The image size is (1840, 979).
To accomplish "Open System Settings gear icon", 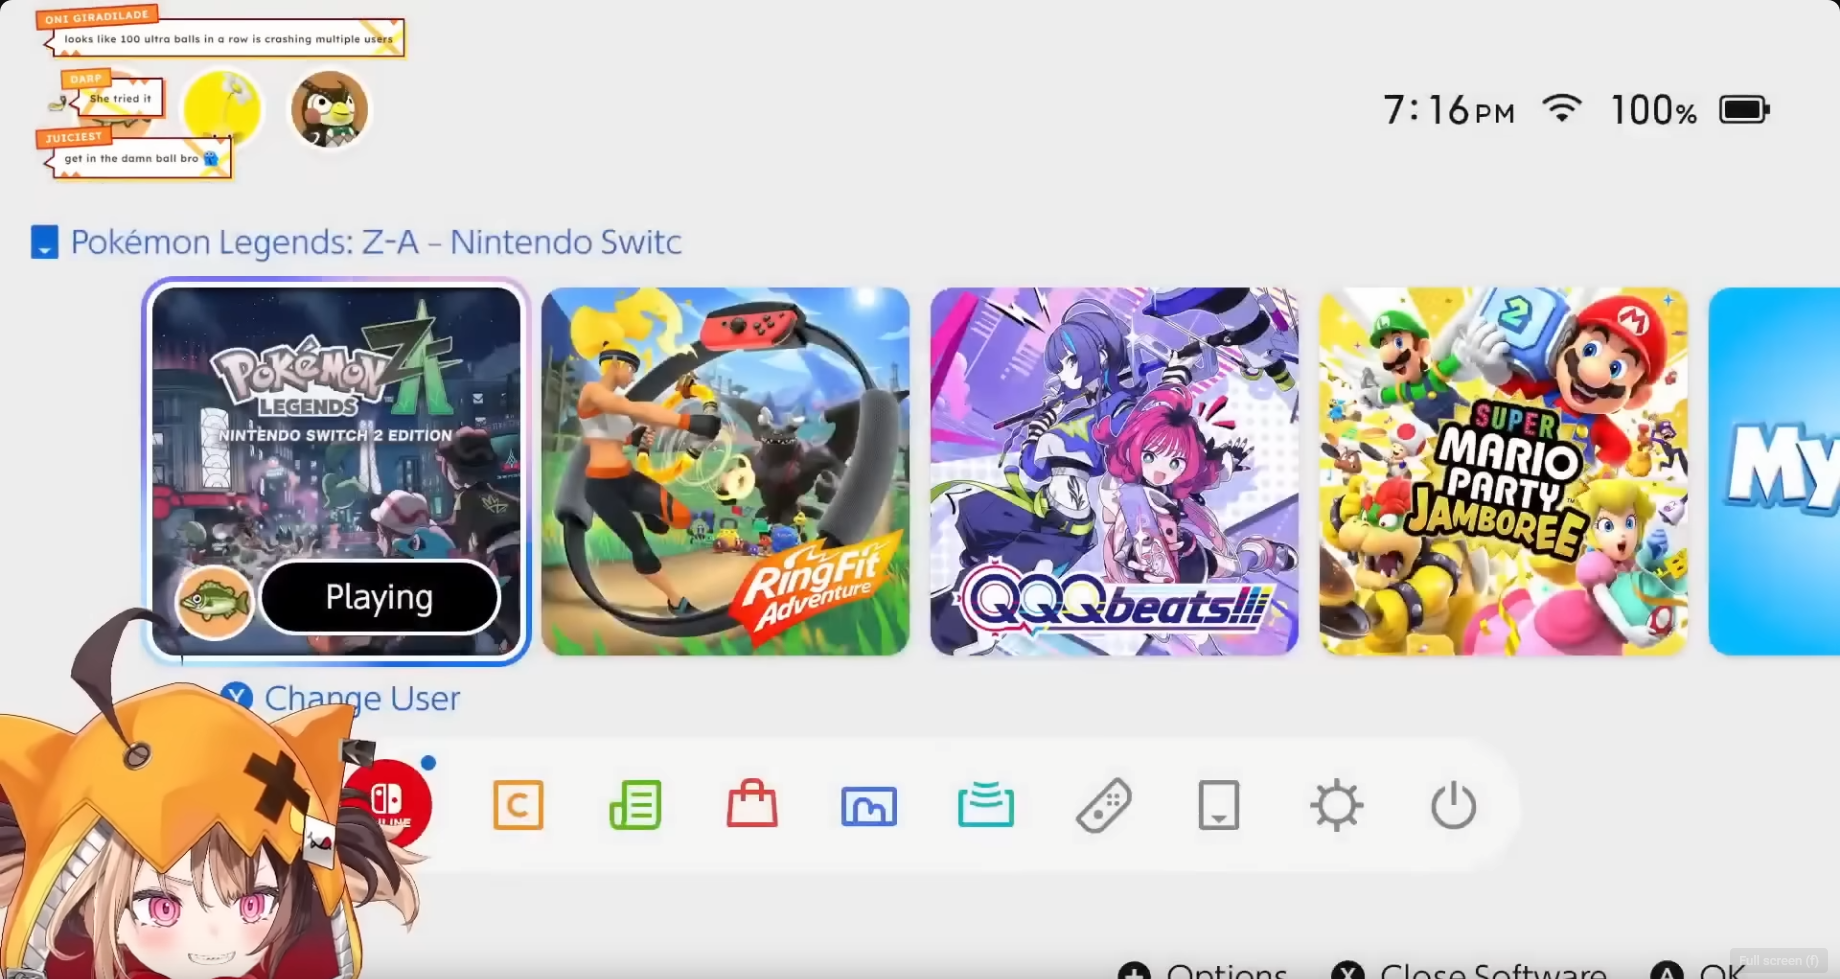I will 1336,805.
